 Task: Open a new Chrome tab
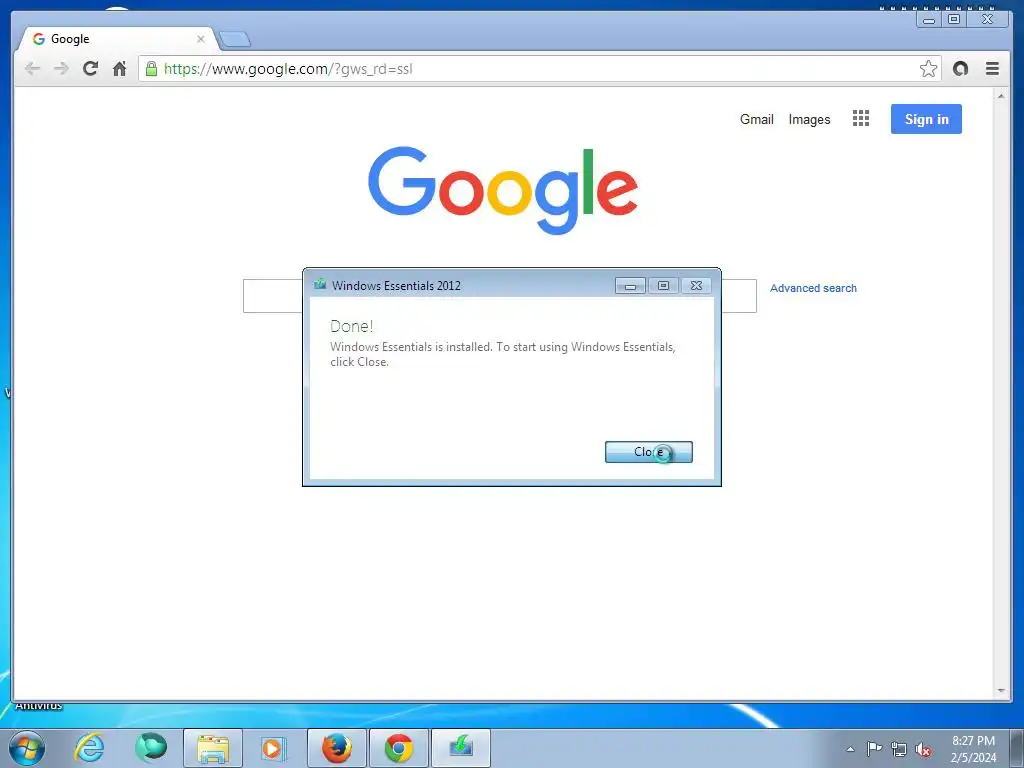234,40
